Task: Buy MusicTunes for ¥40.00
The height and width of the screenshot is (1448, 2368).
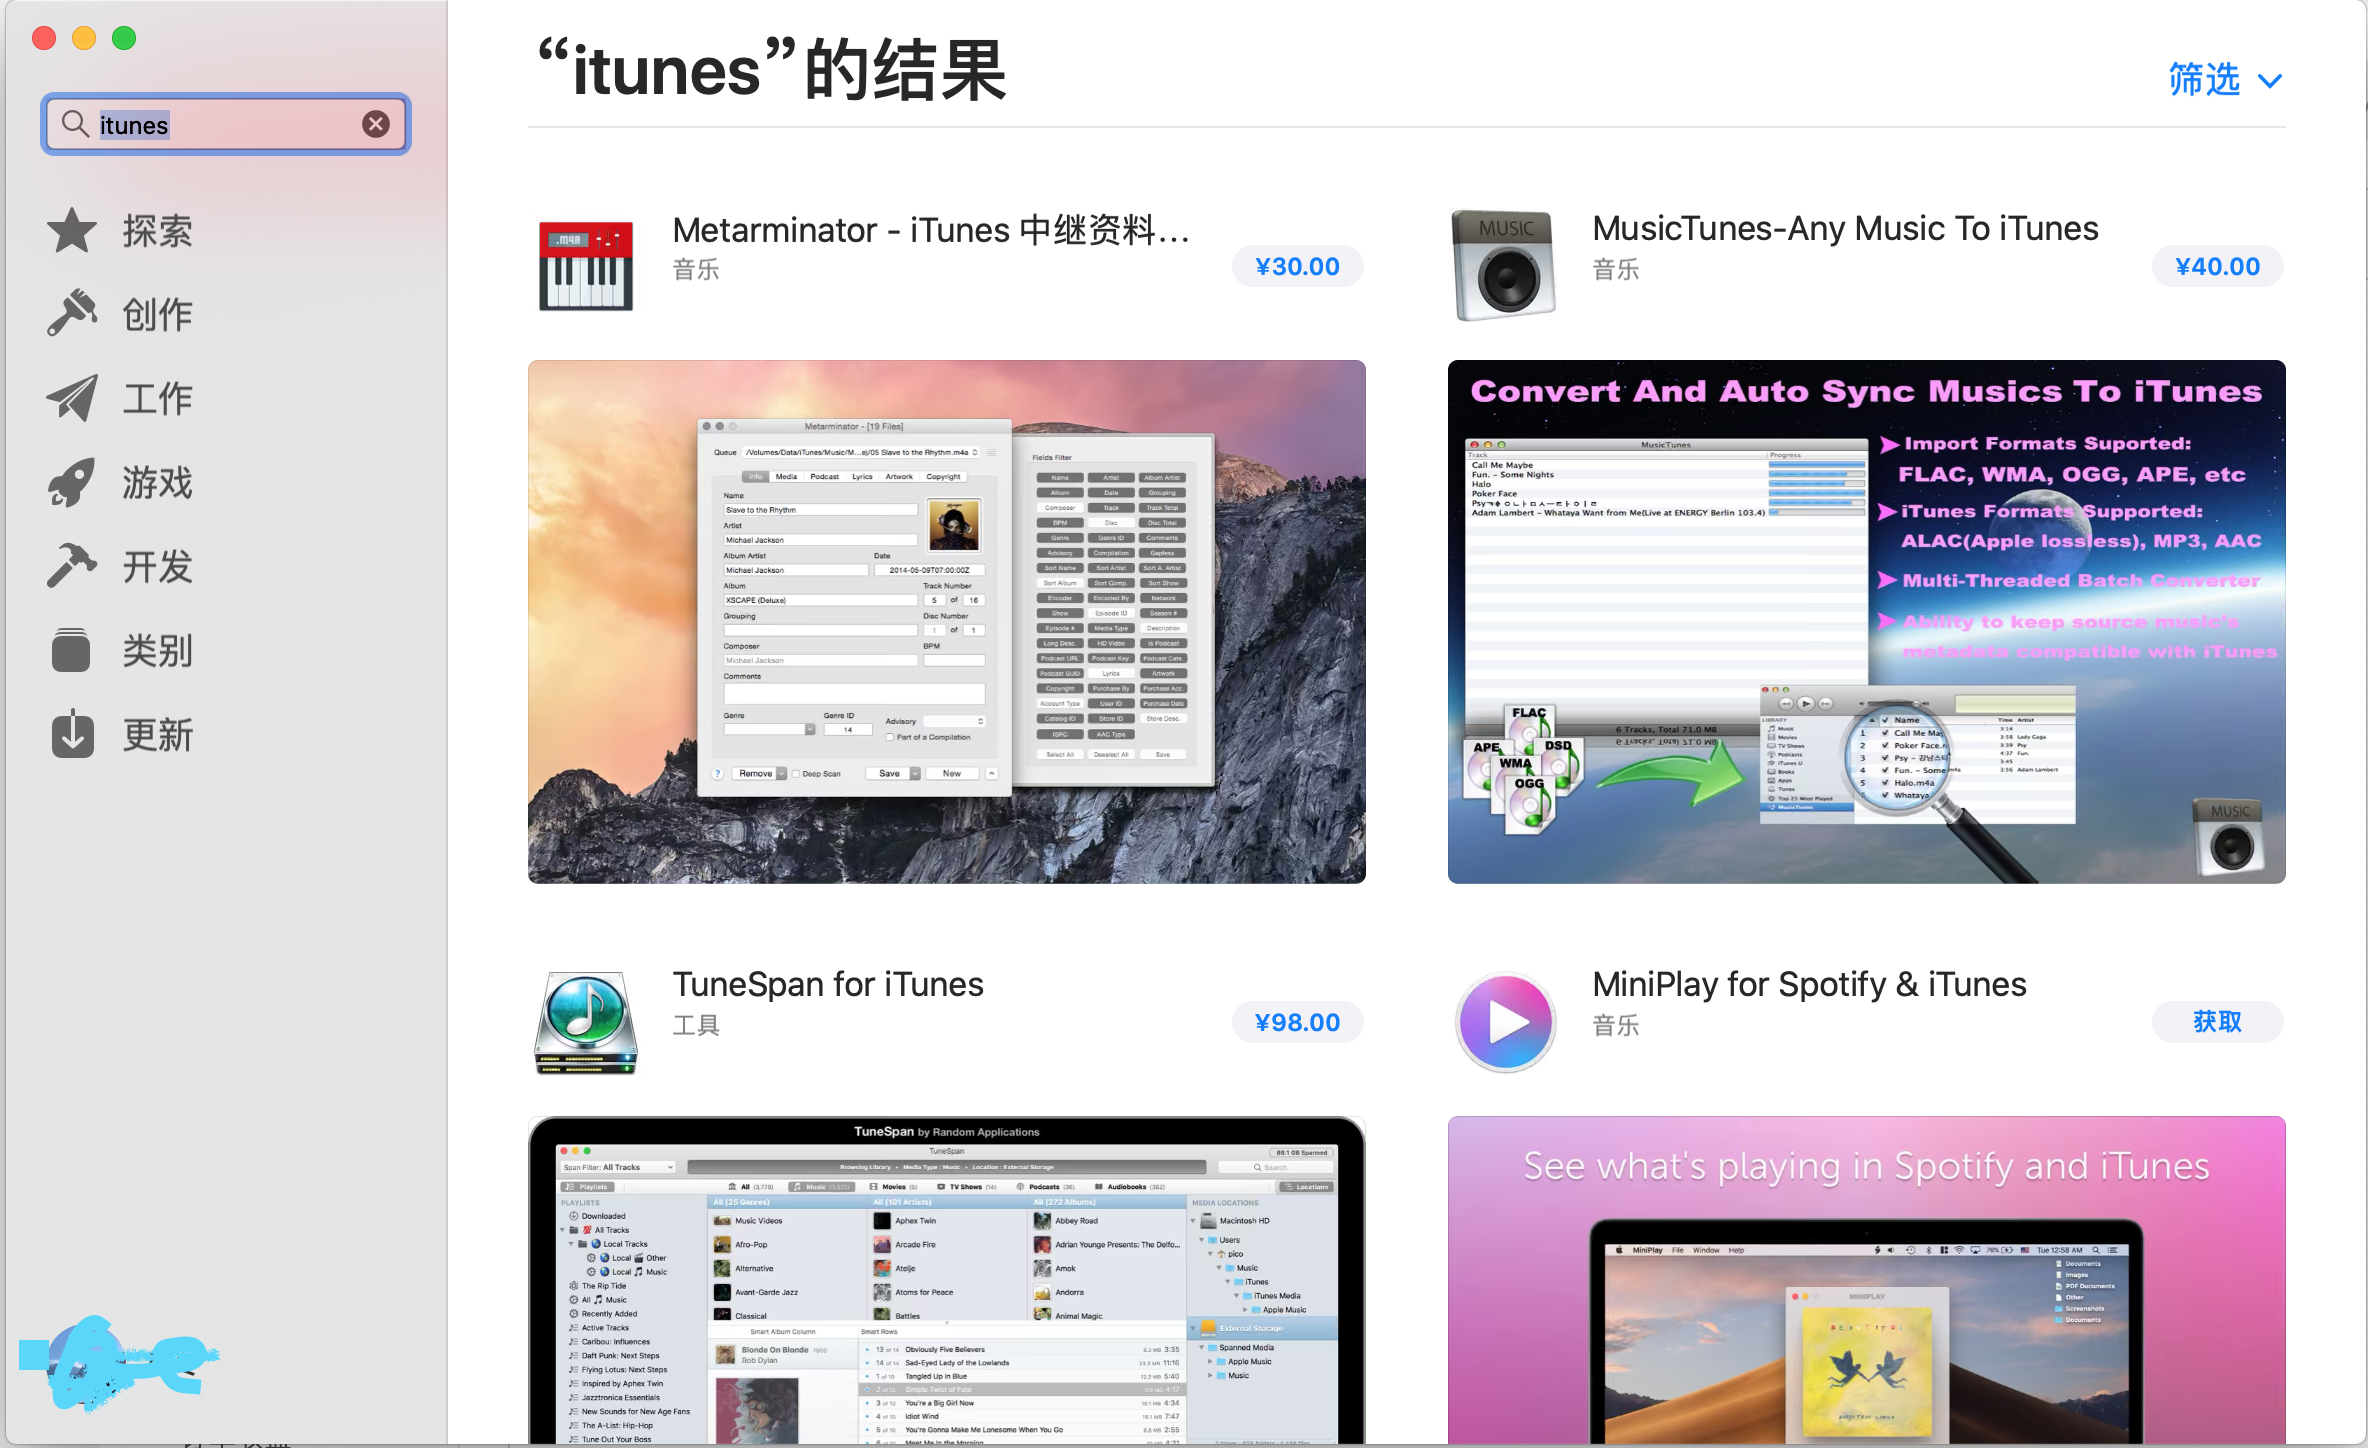Action: point(2217,267)
